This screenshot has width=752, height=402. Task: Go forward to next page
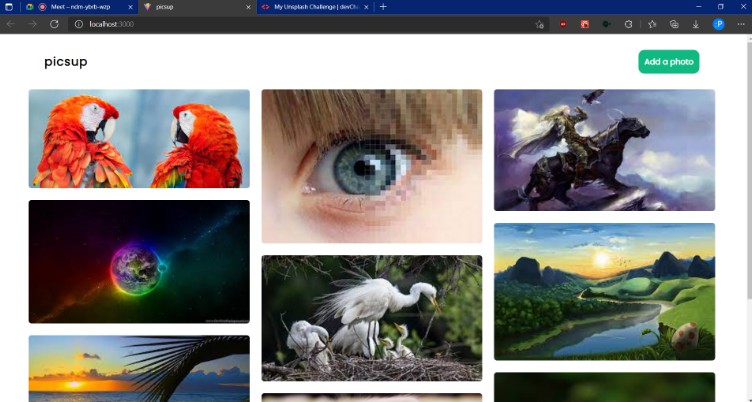[32, 24]
